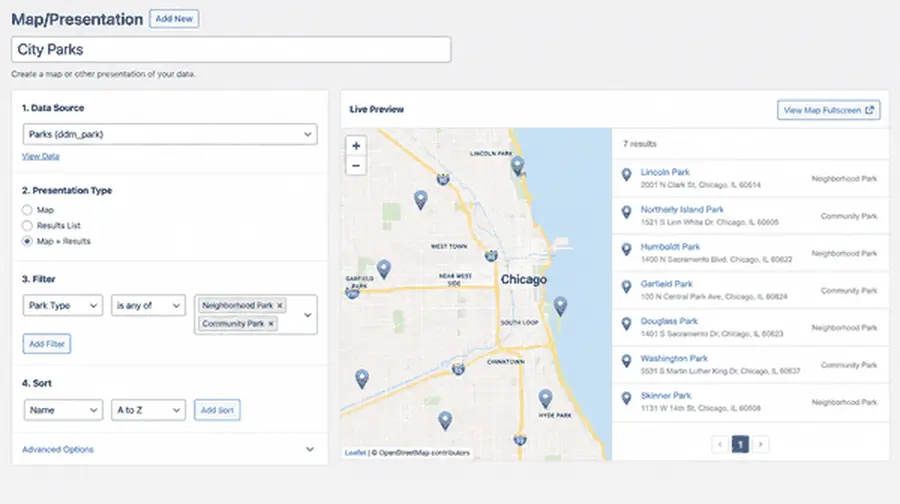Click the map pin in the lake east of South Loop
900x504 pixels.
[560, 306]
